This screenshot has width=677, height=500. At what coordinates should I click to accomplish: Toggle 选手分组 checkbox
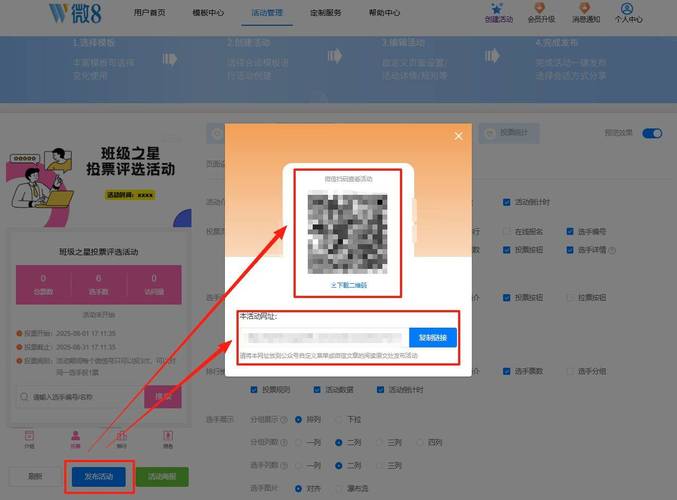pos(570,371)
